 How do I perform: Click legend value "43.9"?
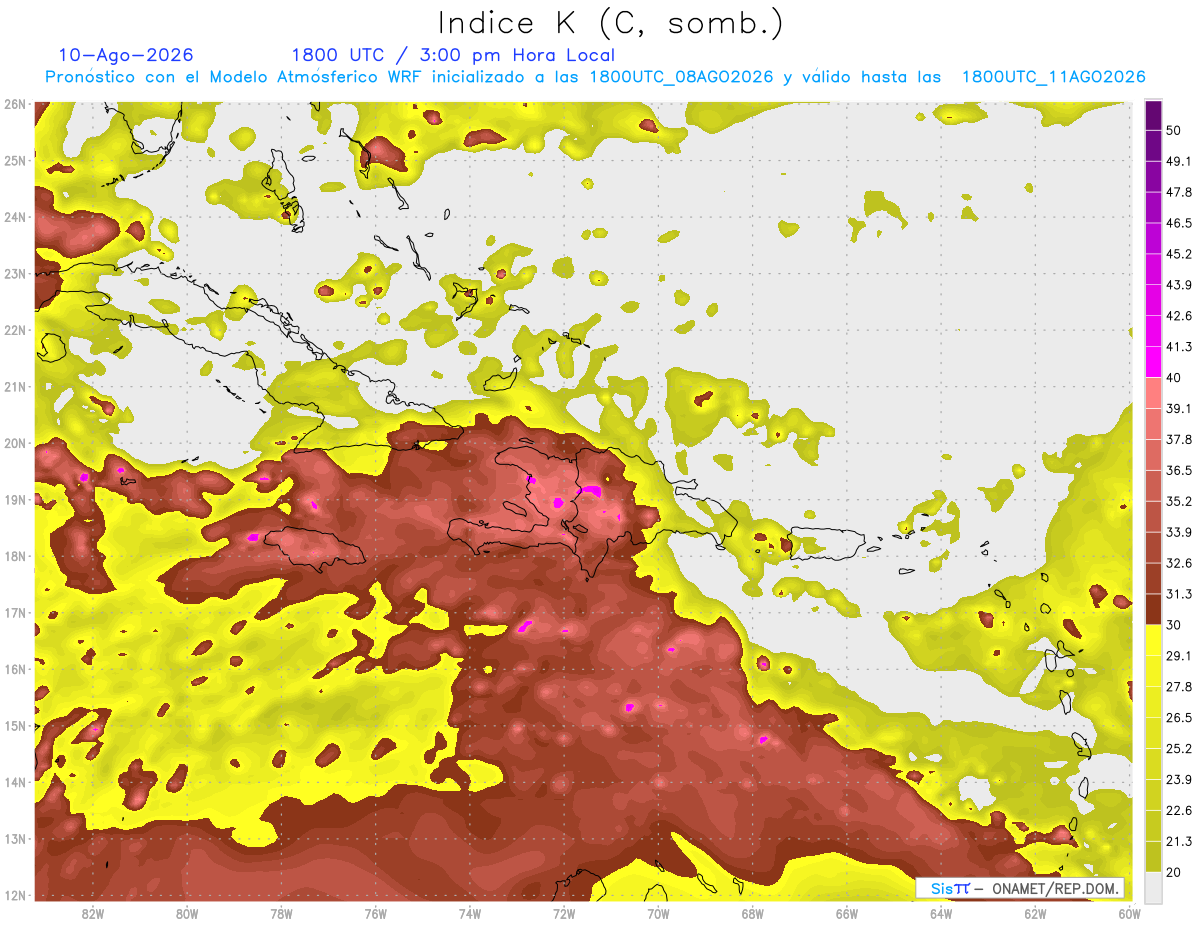pos(1178,285)
